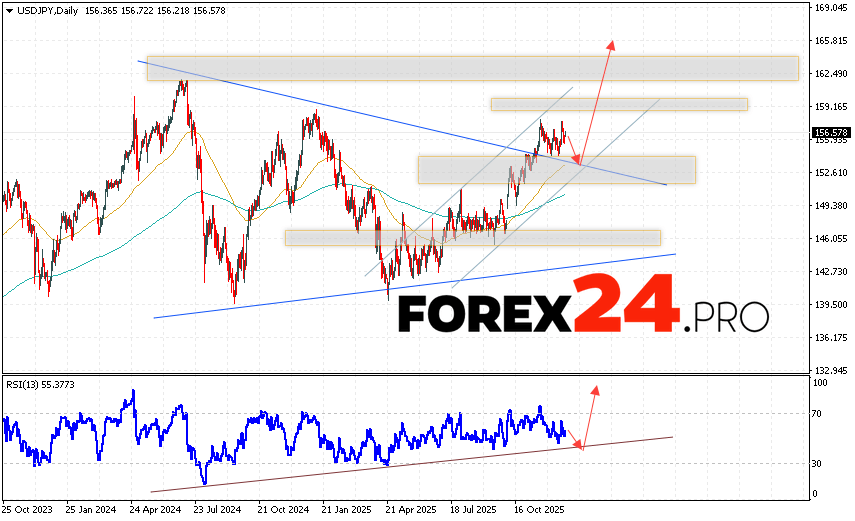Click the upward red forecast arrowhead on price chart

click(611, 44)
